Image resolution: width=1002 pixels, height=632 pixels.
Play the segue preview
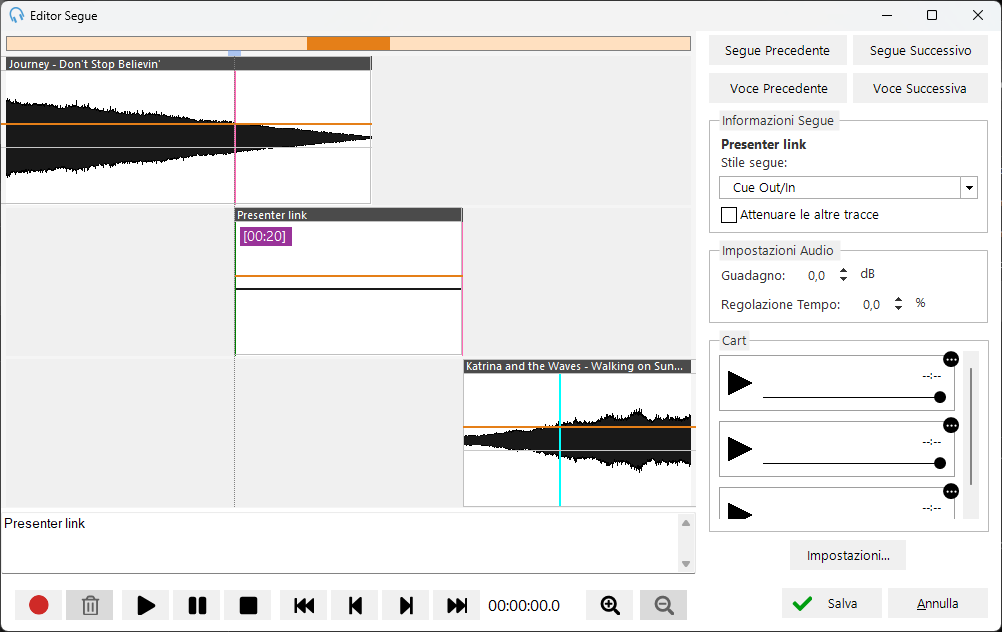(146, 605)
